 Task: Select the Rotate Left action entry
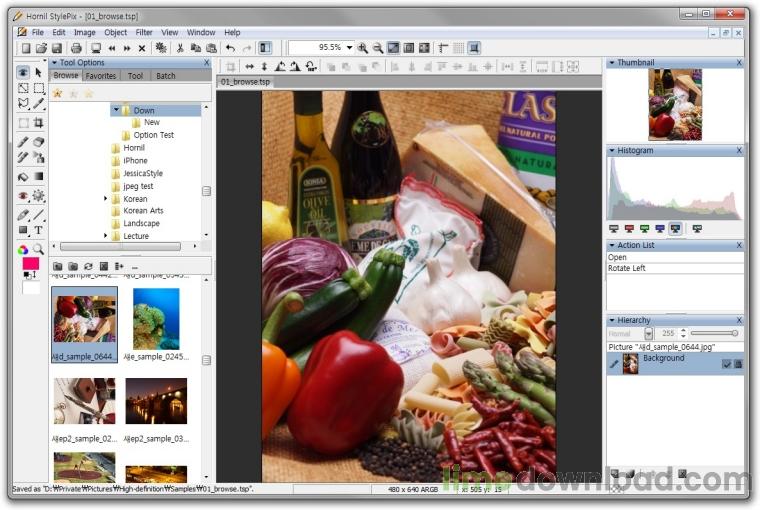click(x=626, y=268)
